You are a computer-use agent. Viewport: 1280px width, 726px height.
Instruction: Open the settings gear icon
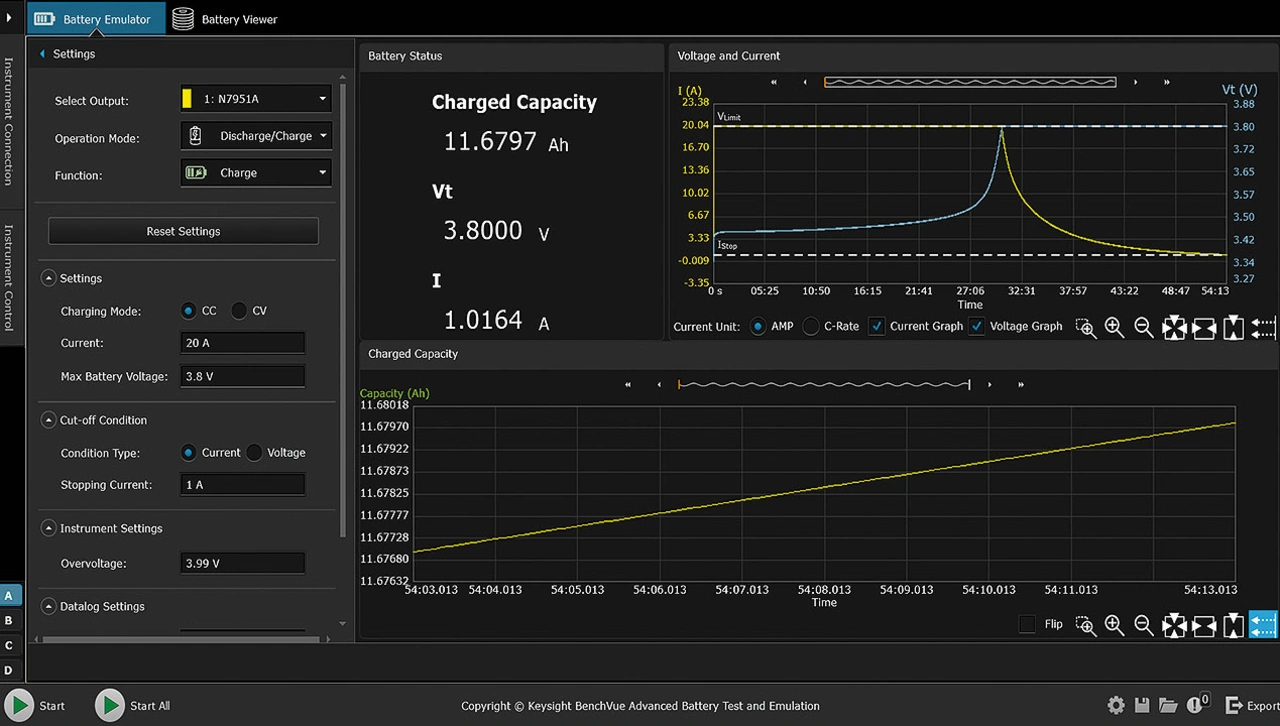(x=1116, y=705)
